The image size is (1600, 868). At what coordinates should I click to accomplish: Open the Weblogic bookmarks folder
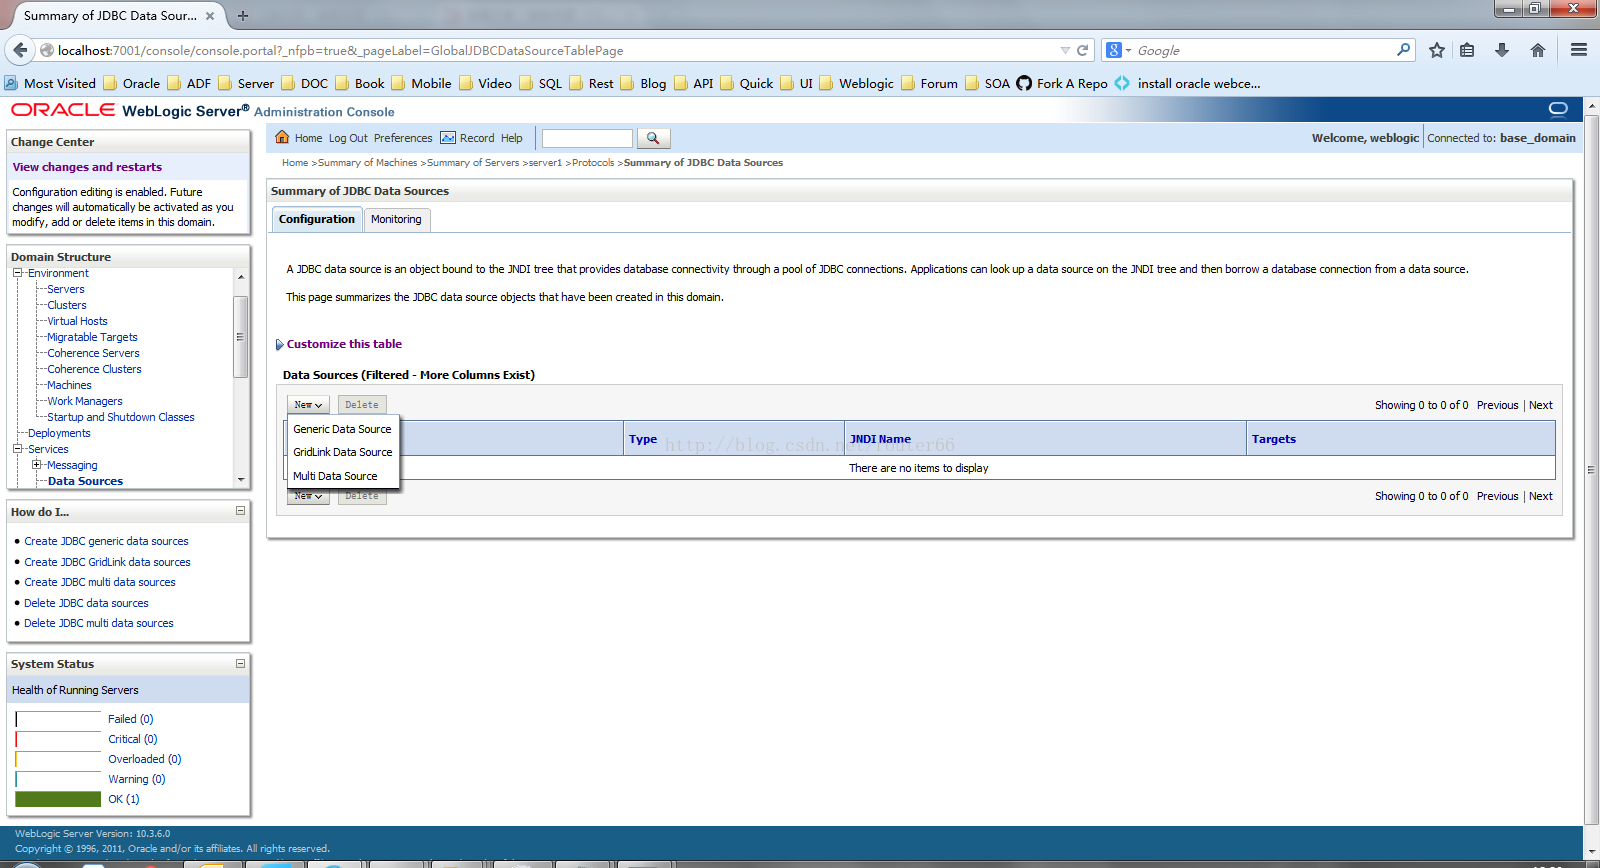coord(856,84)
